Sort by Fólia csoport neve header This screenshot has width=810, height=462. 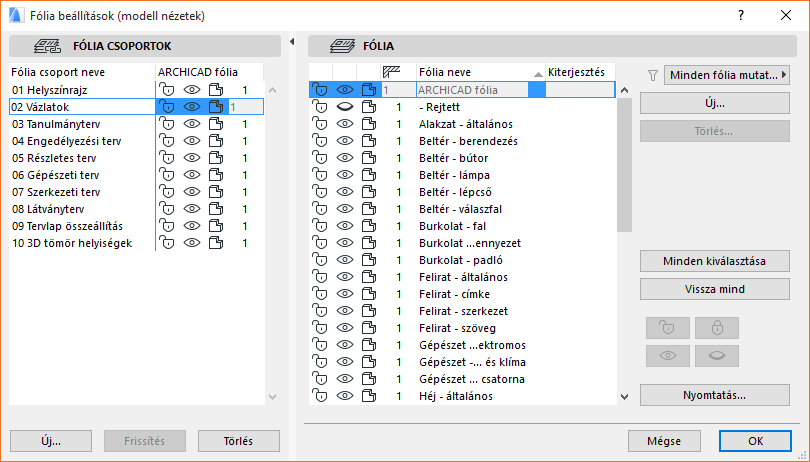[x=82, y=72]
